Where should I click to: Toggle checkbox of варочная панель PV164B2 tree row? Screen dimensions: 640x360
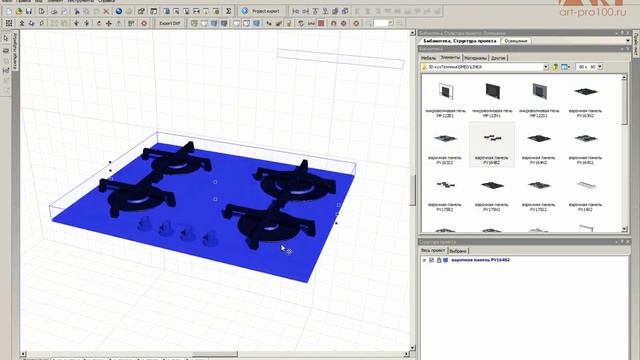[x=431, y=260]
